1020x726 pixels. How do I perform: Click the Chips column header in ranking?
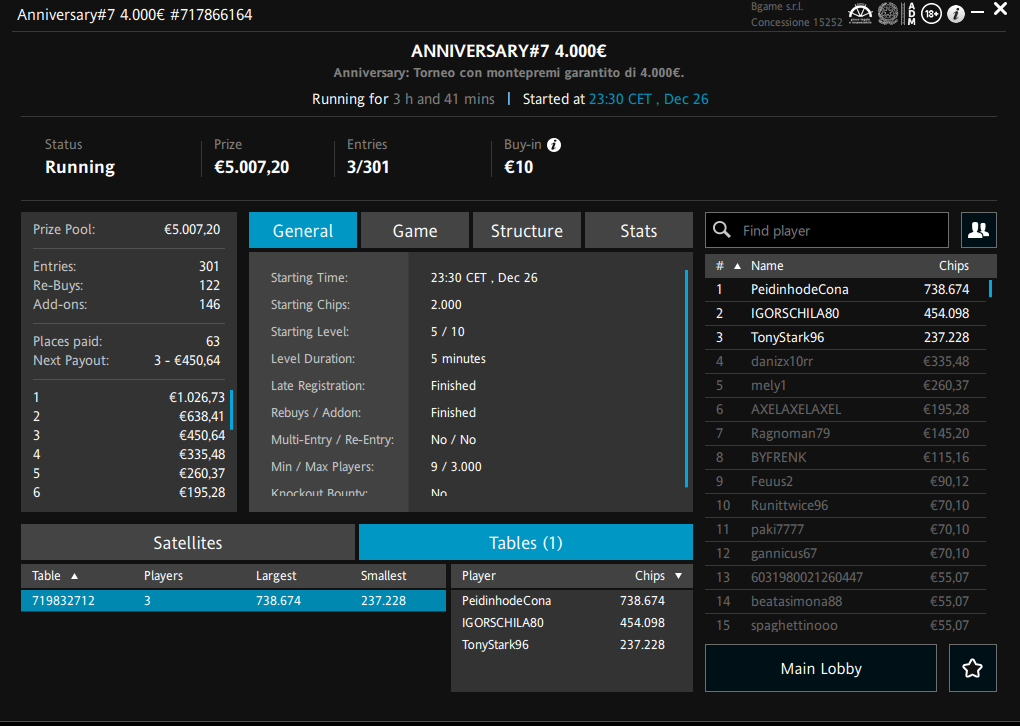click(x=954, y=266)
